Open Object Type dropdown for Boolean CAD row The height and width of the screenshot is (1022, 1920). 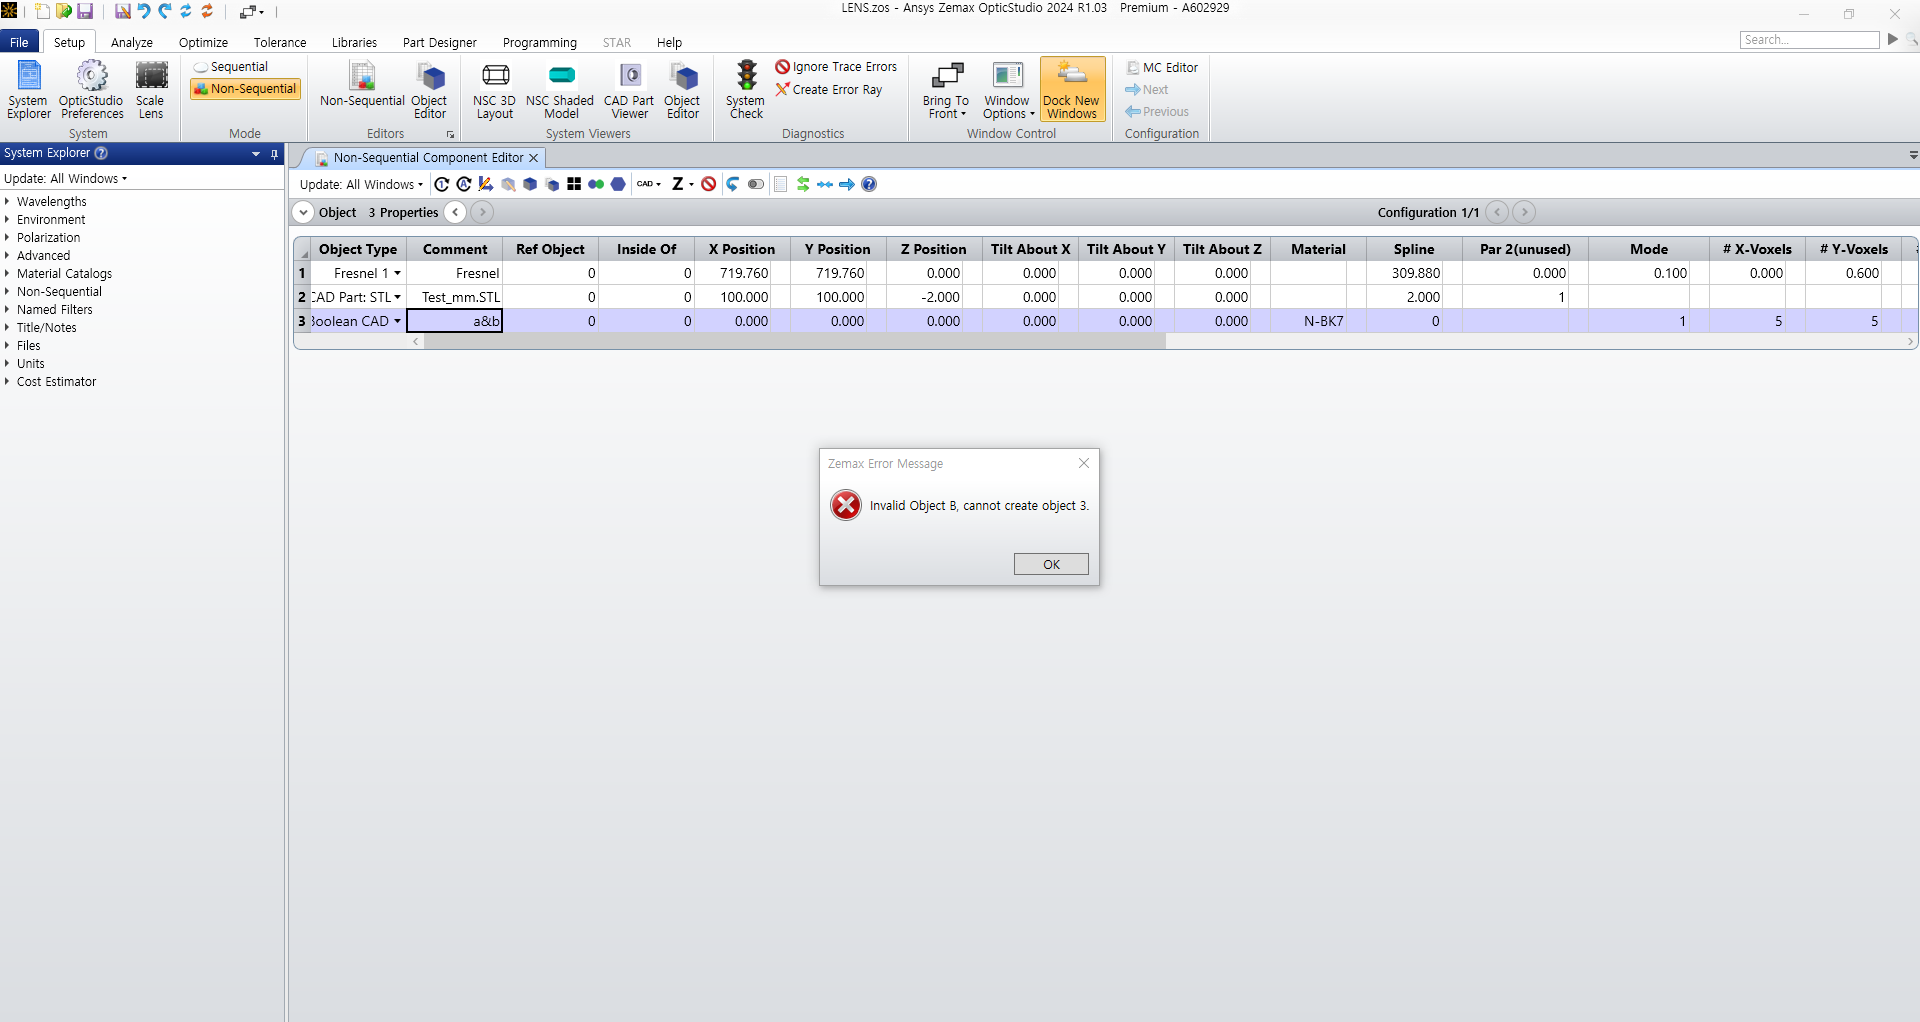(x=397, y=321)
